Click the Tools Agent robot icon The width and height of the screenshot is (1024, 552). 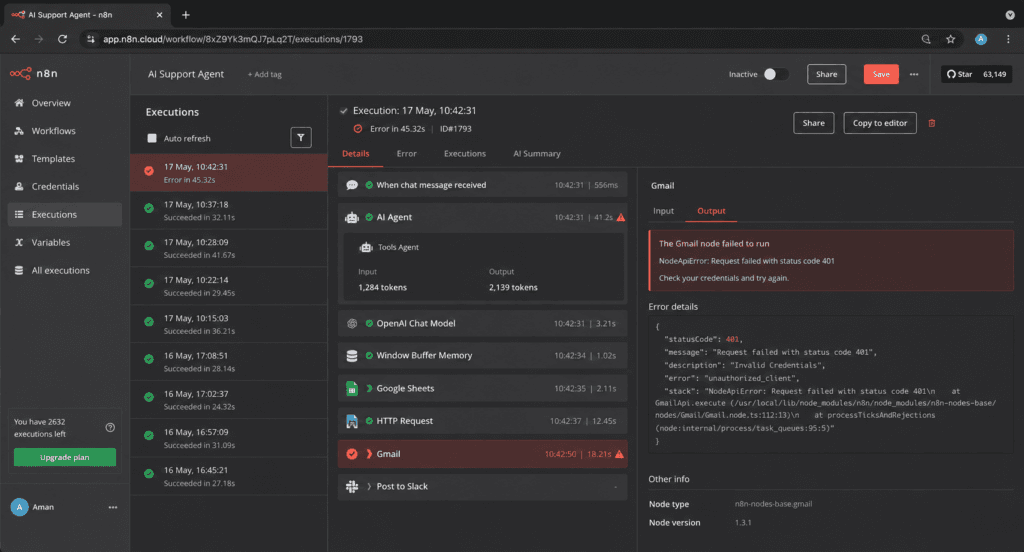coord(366,247)
